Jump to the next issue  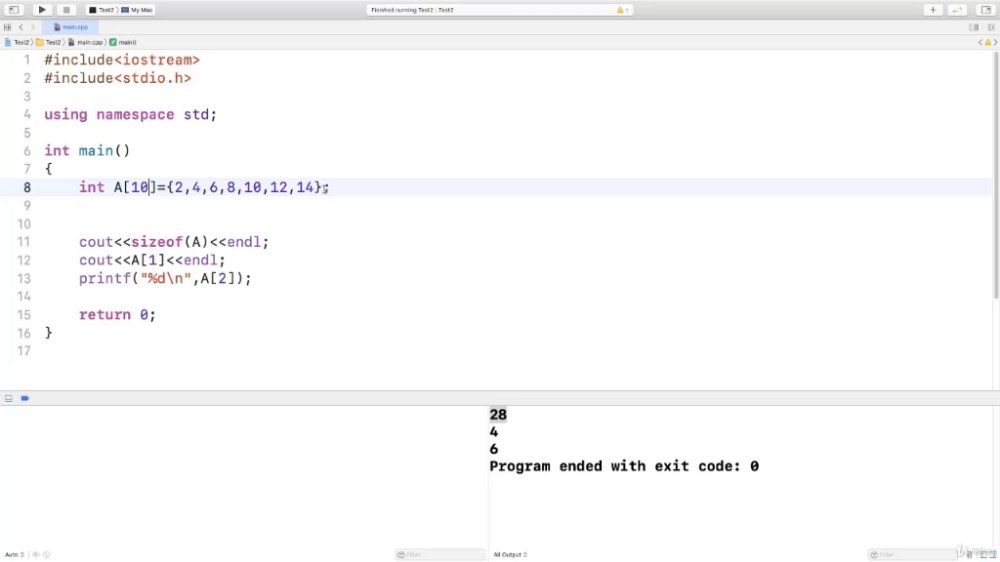tap(996, 42)
